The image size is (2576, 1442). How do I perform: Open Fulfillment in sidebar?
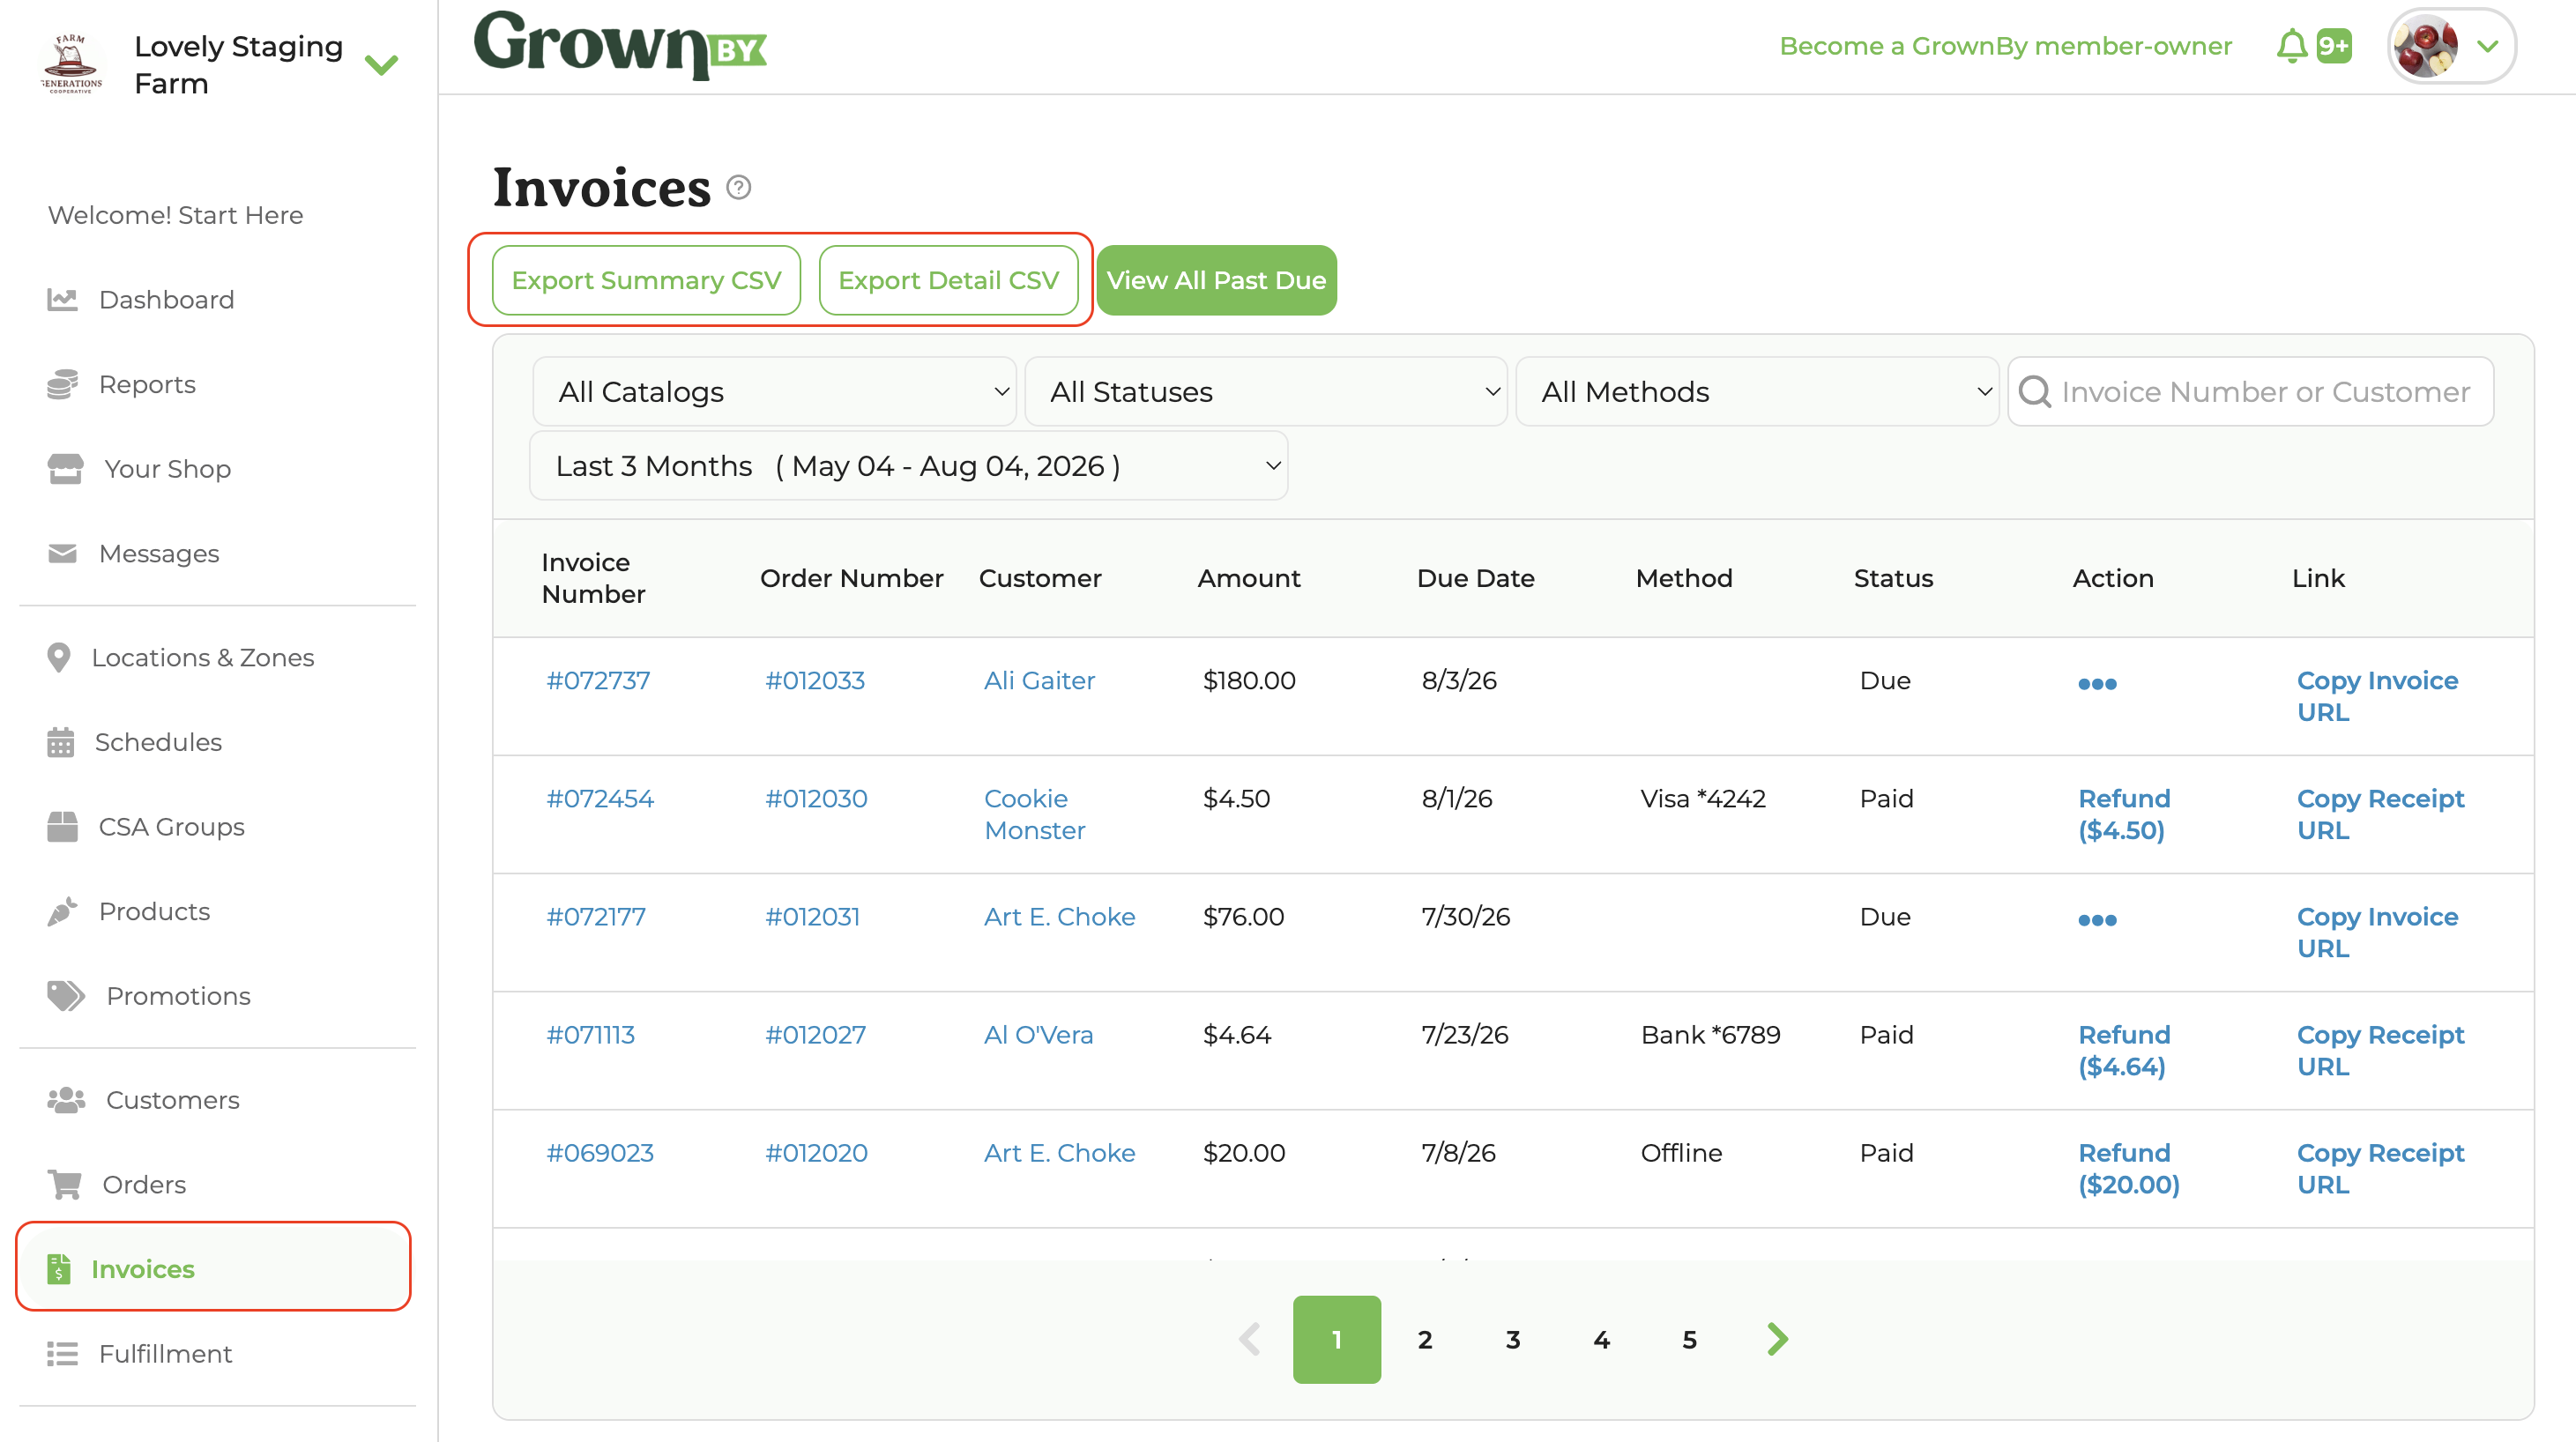pos(165,1353)
